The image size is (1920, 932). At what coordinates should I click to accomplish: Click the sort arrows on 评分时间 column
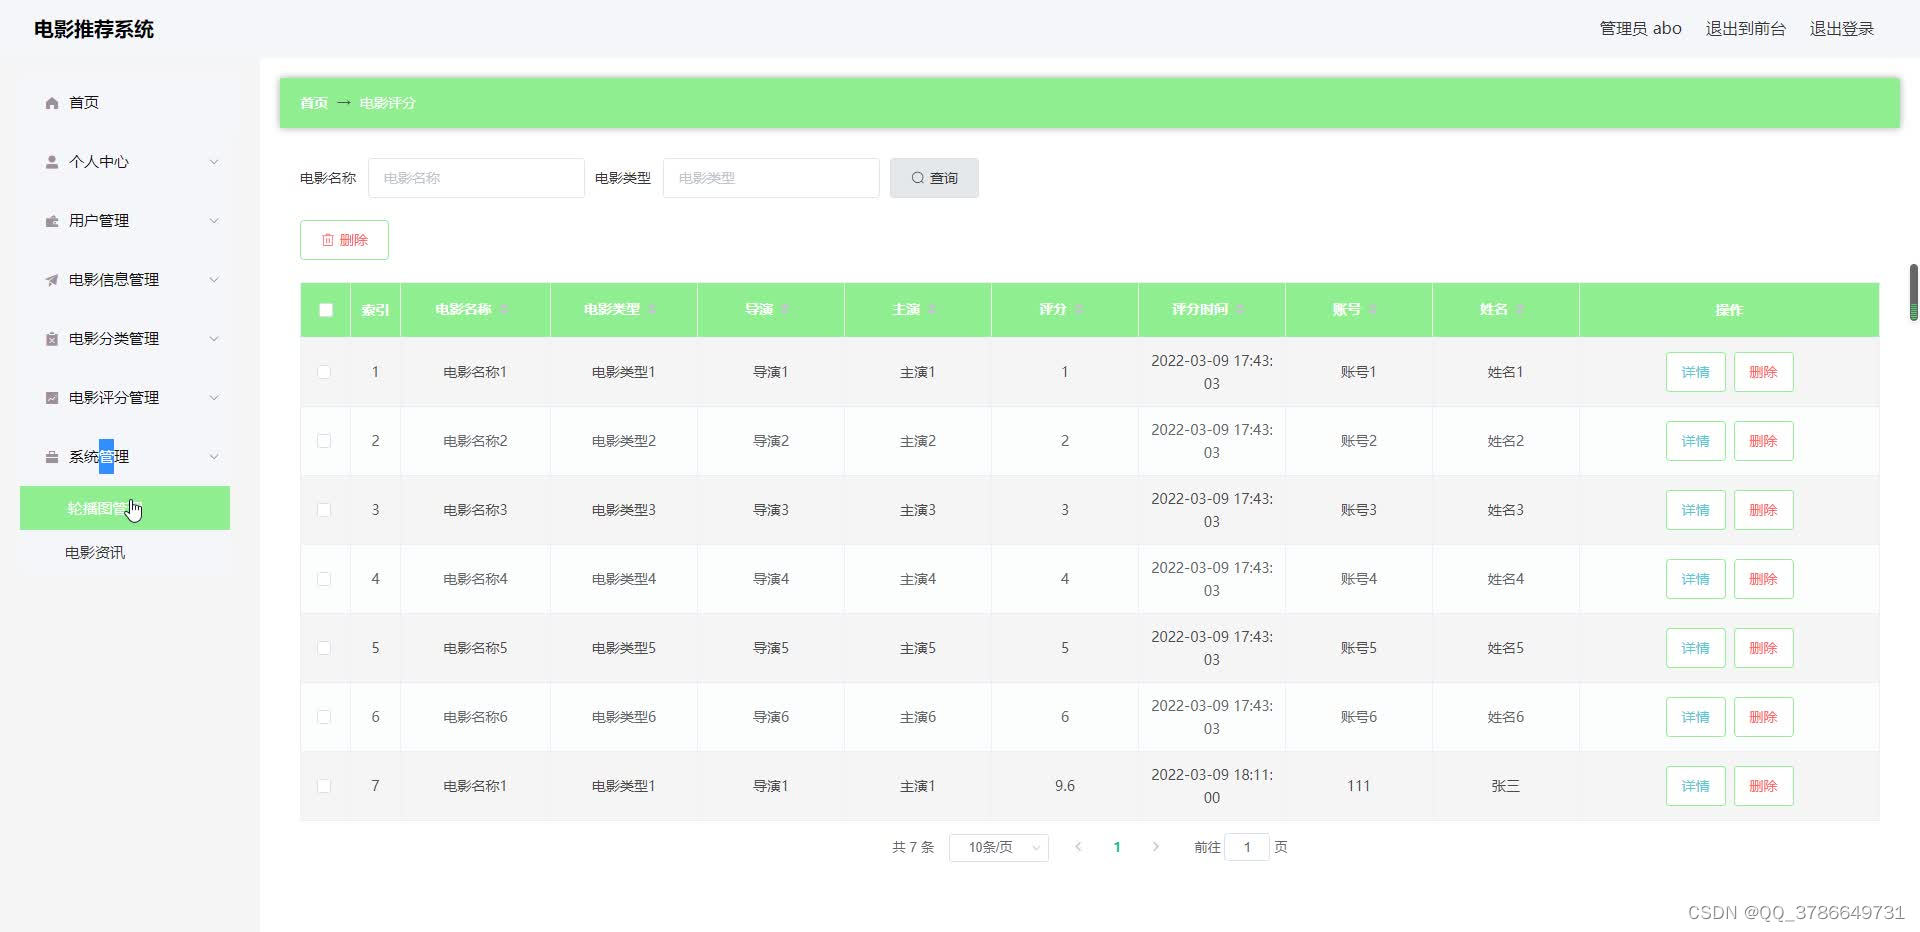coord(1240,310)
